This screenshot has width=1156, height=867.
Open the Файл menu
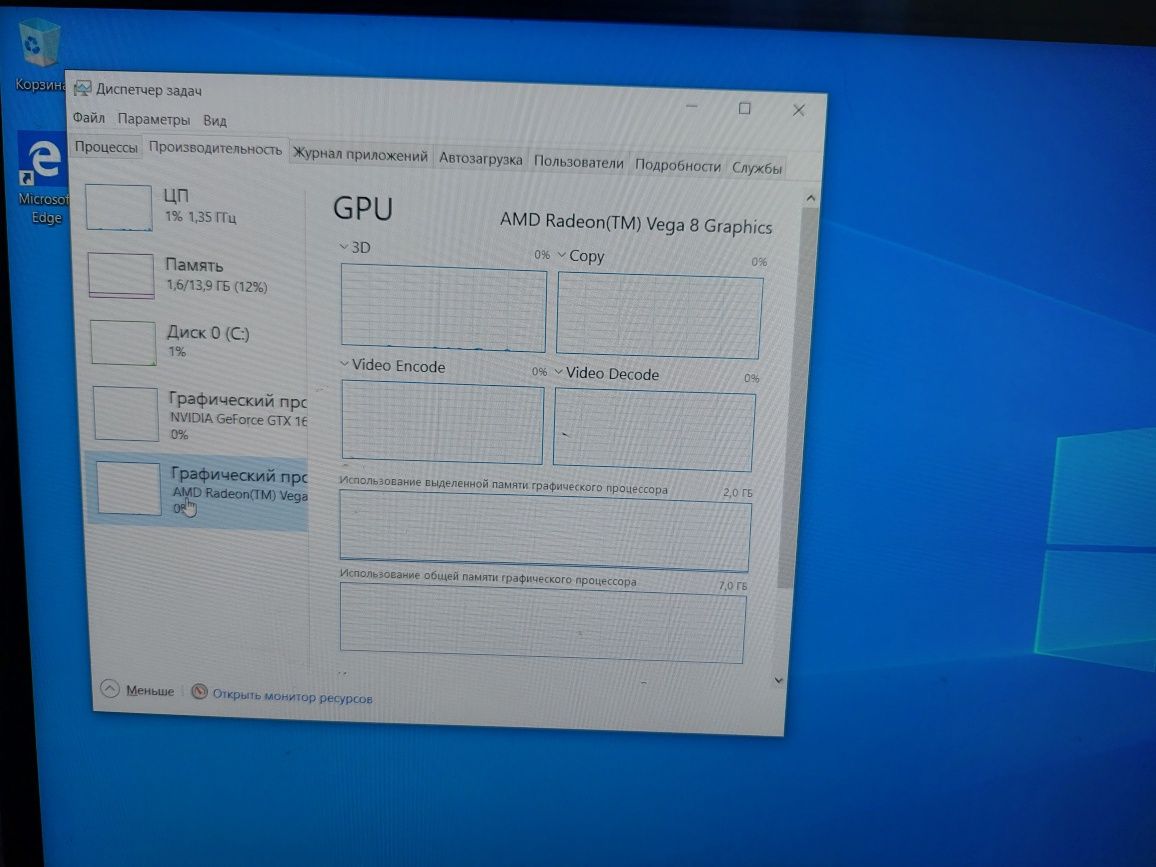(88, 117)
